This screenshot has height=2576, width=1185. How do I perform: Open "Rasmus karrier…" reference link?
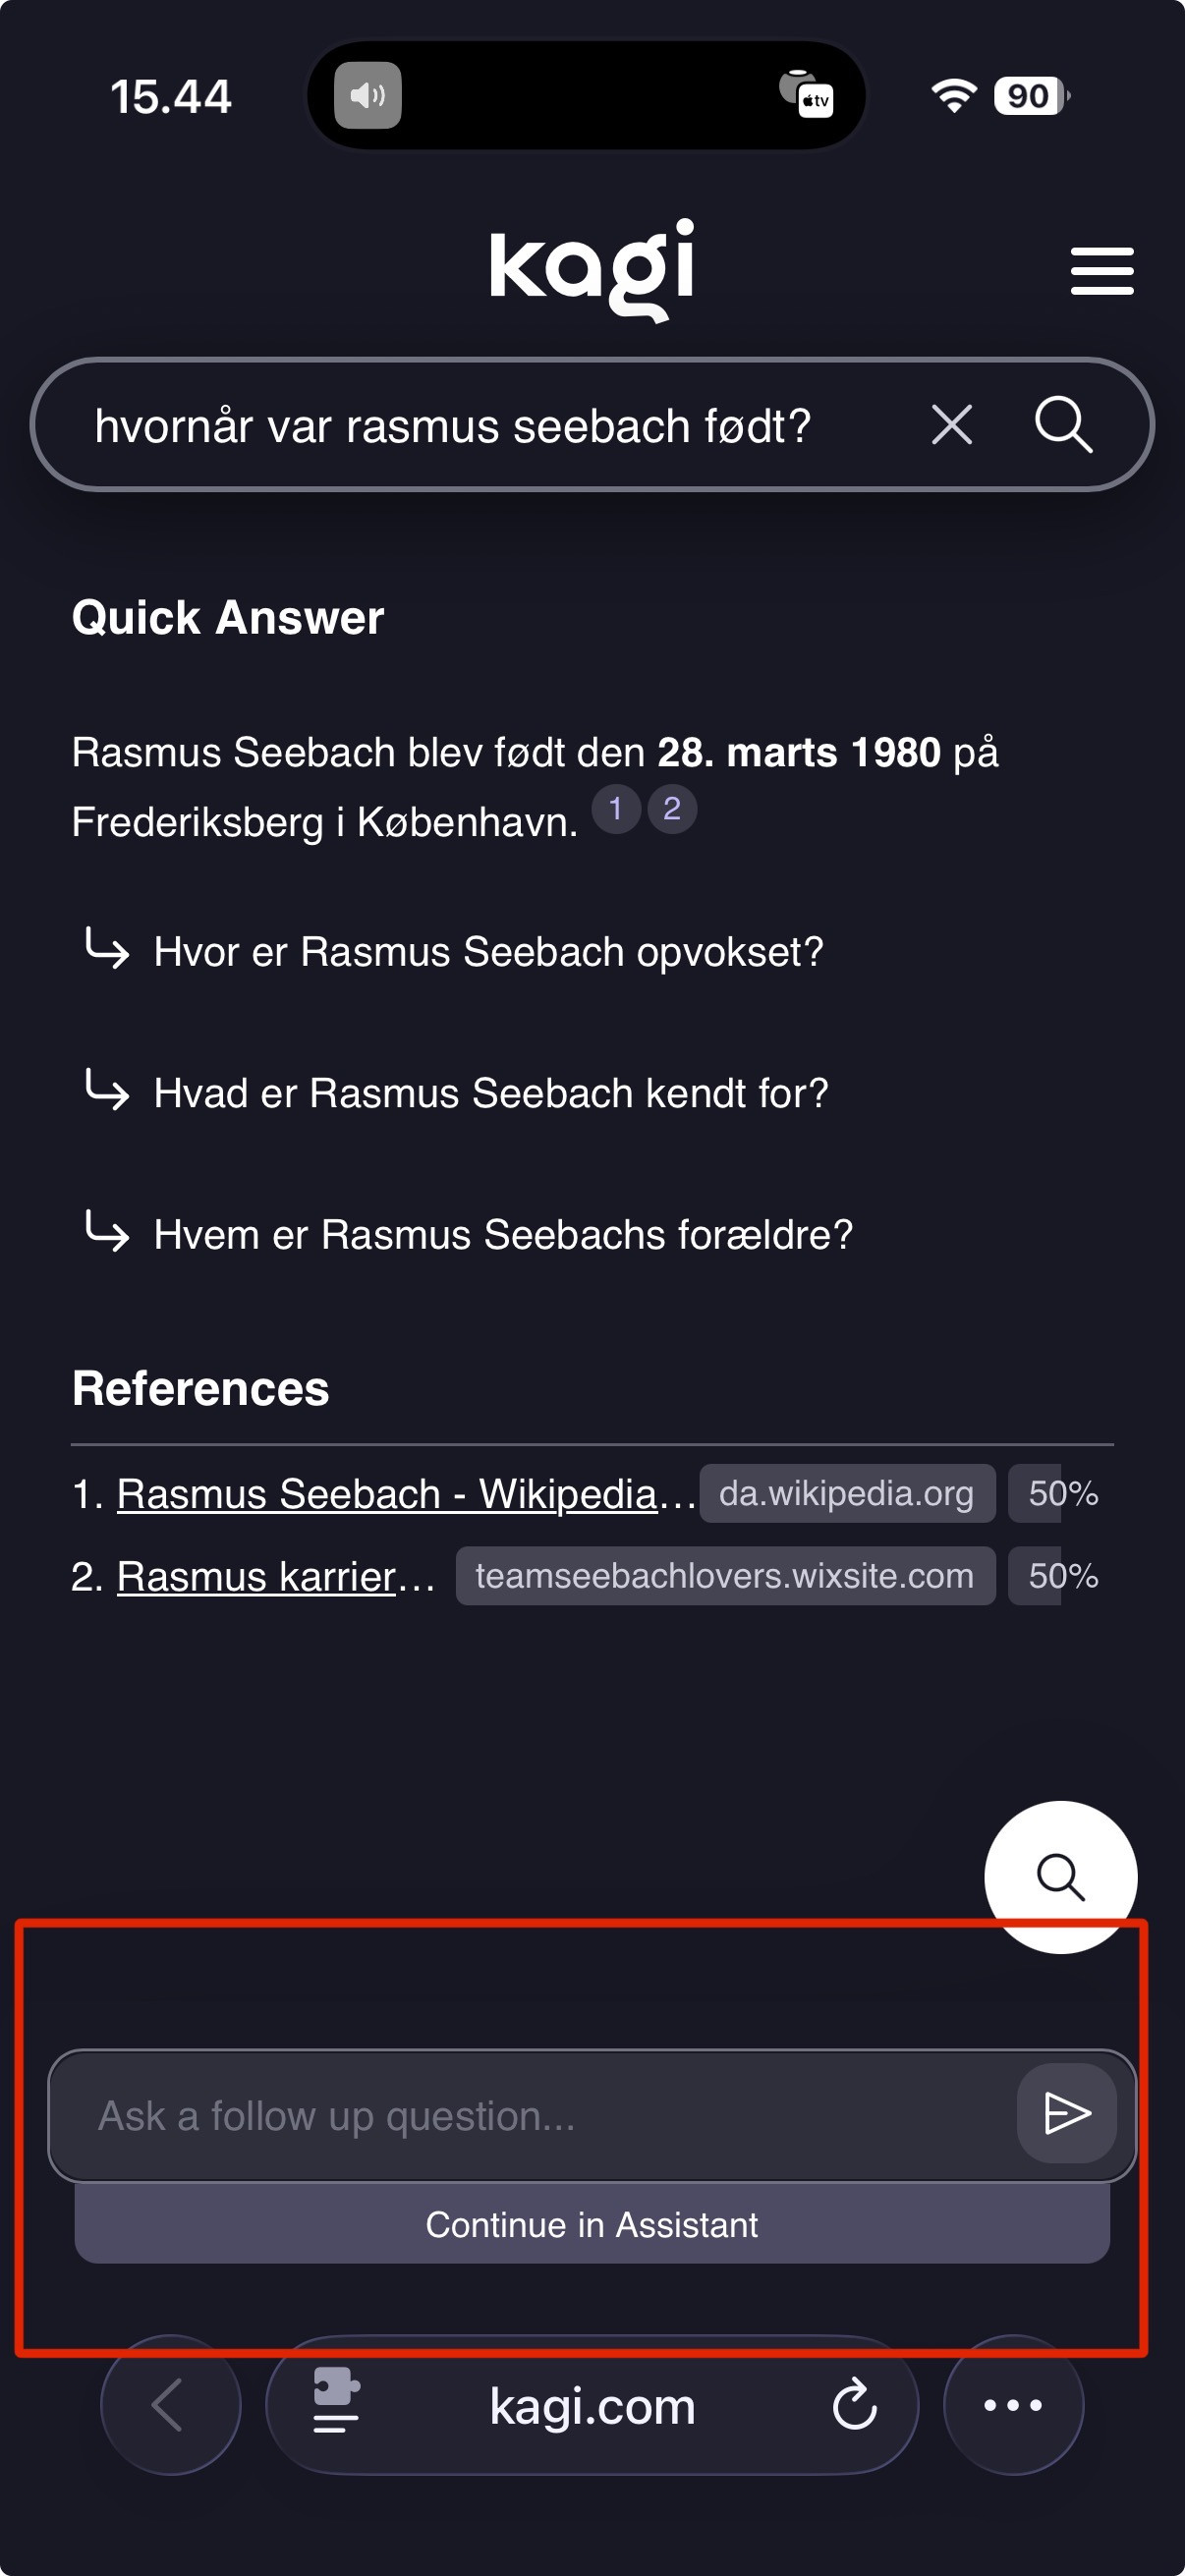257,1577
